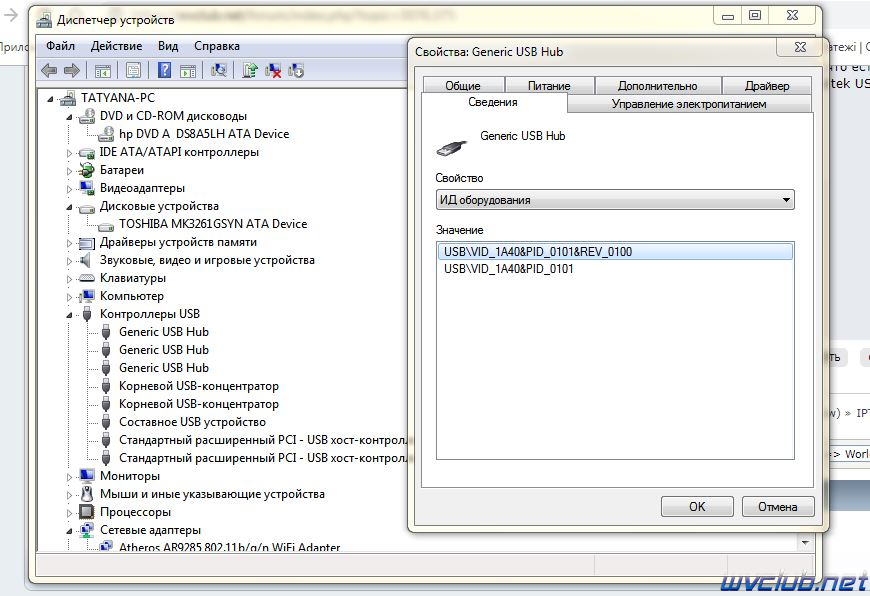
Task: Expand the Клавиатуры branch arrow
Action: 69,279
